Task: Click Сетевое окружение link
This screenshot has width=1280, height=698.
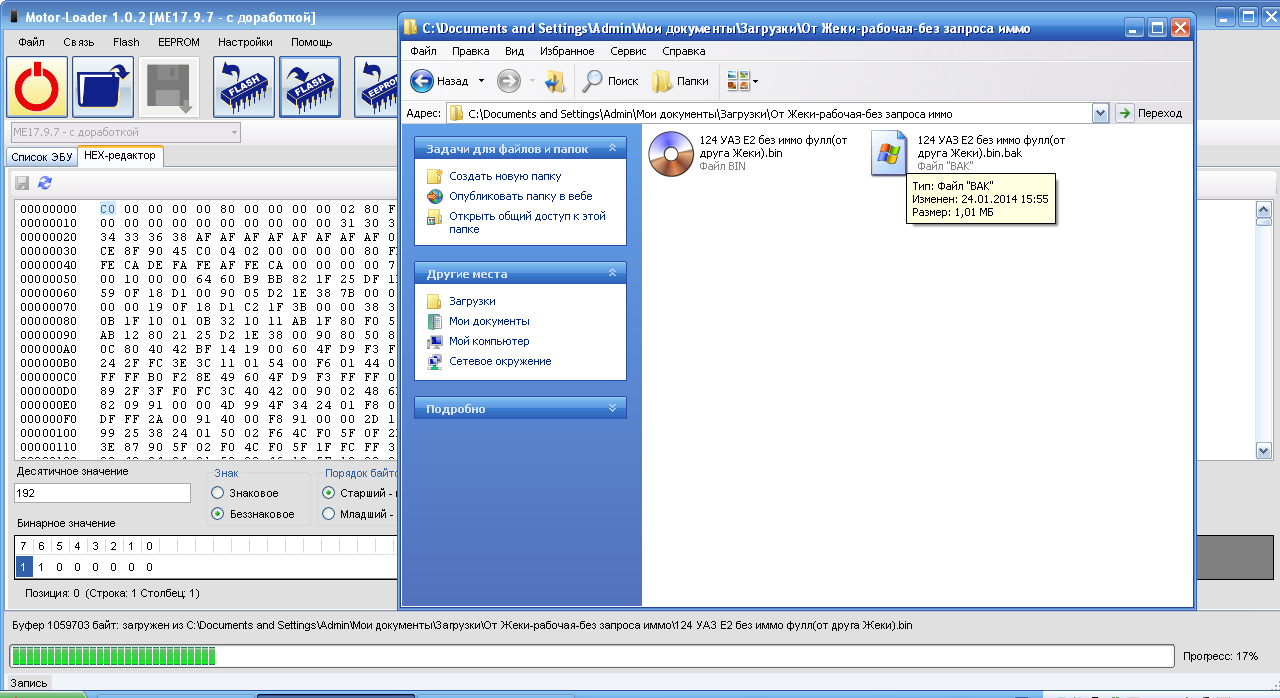Action: (x=500, y=361)
